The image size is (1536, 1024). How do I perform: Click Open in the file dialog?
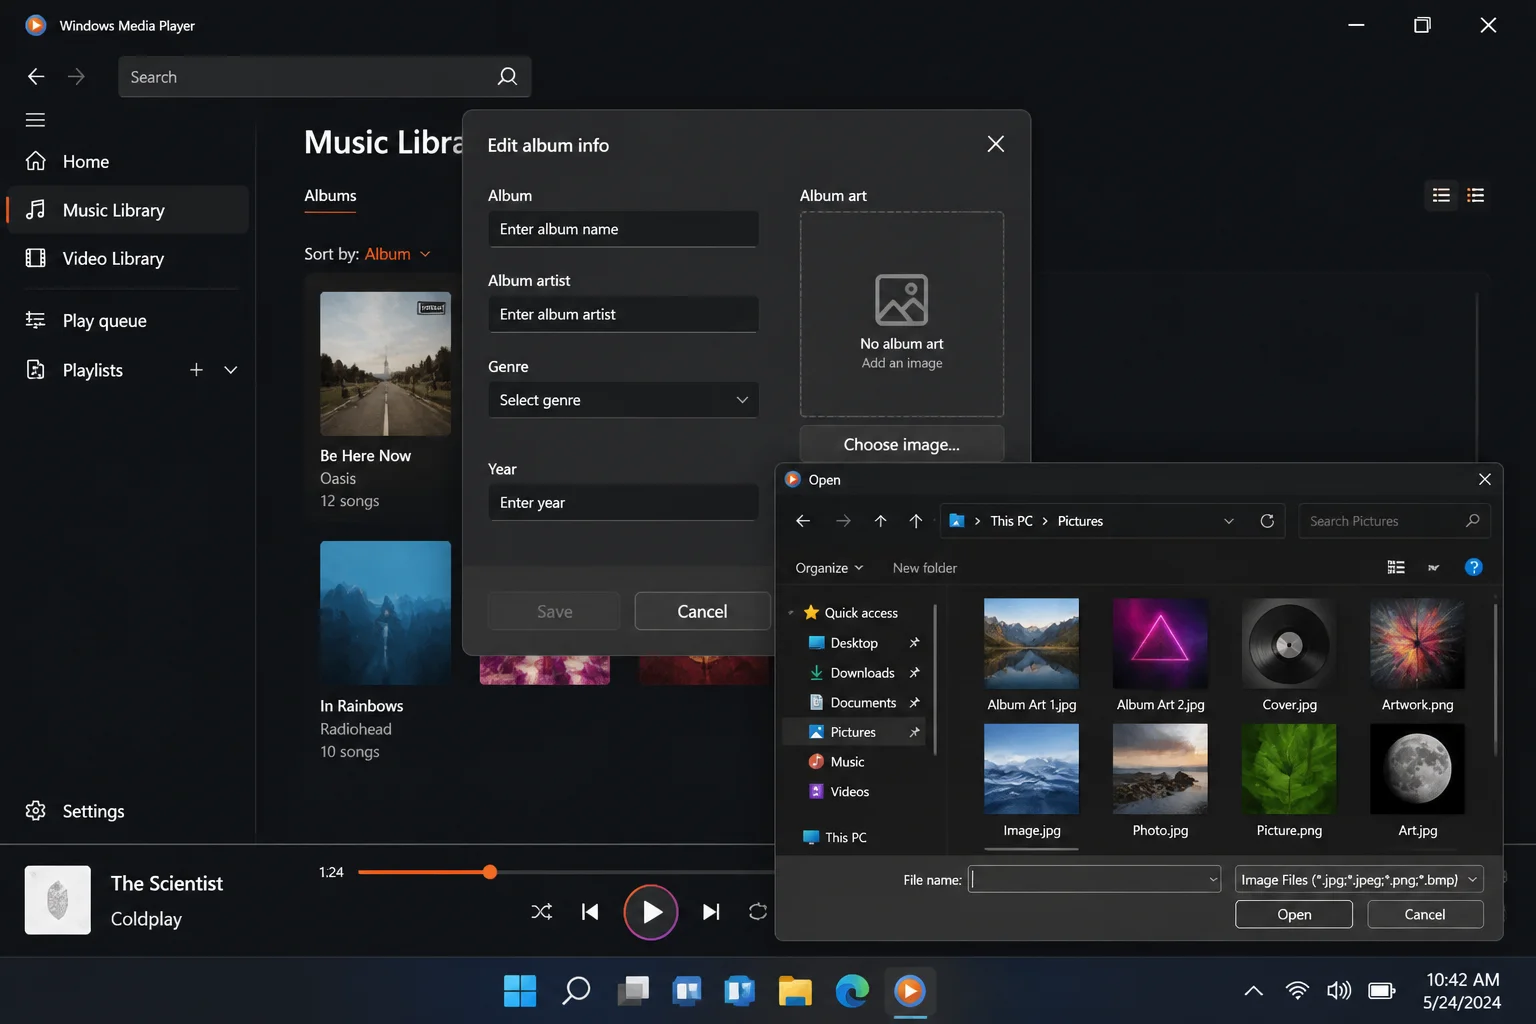1294,914
